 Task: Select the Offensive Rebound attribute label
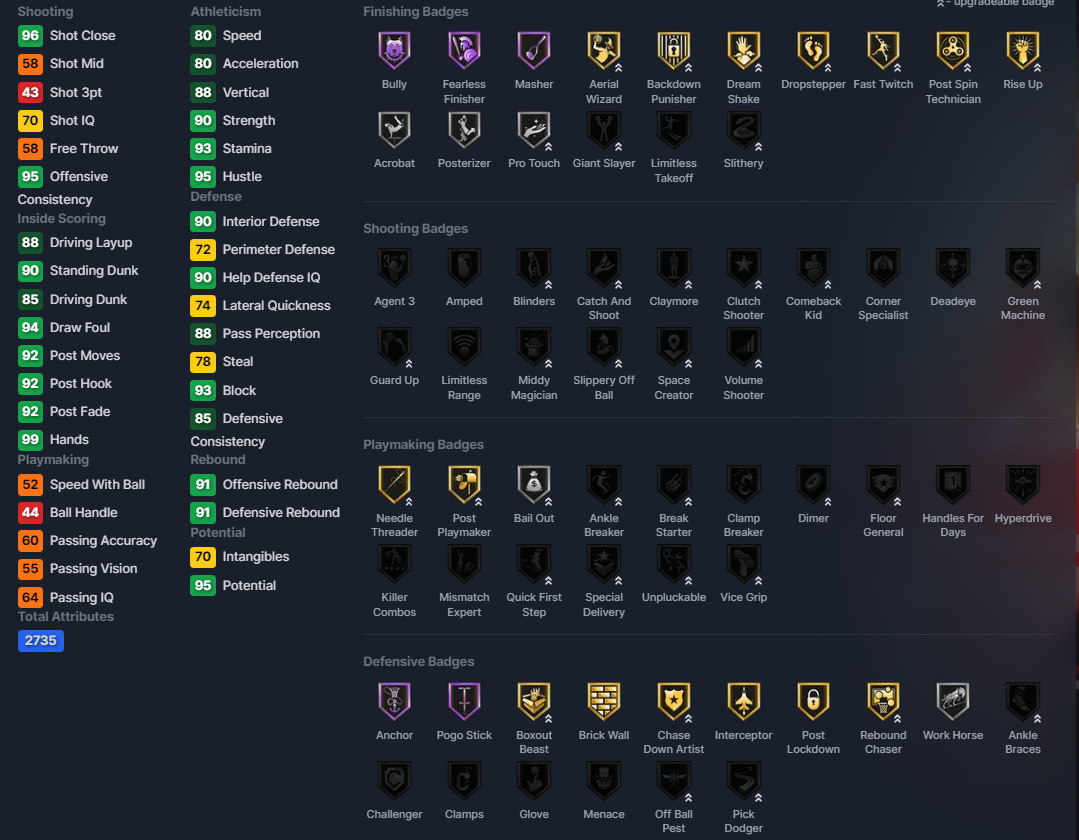(x=280, y=484)
